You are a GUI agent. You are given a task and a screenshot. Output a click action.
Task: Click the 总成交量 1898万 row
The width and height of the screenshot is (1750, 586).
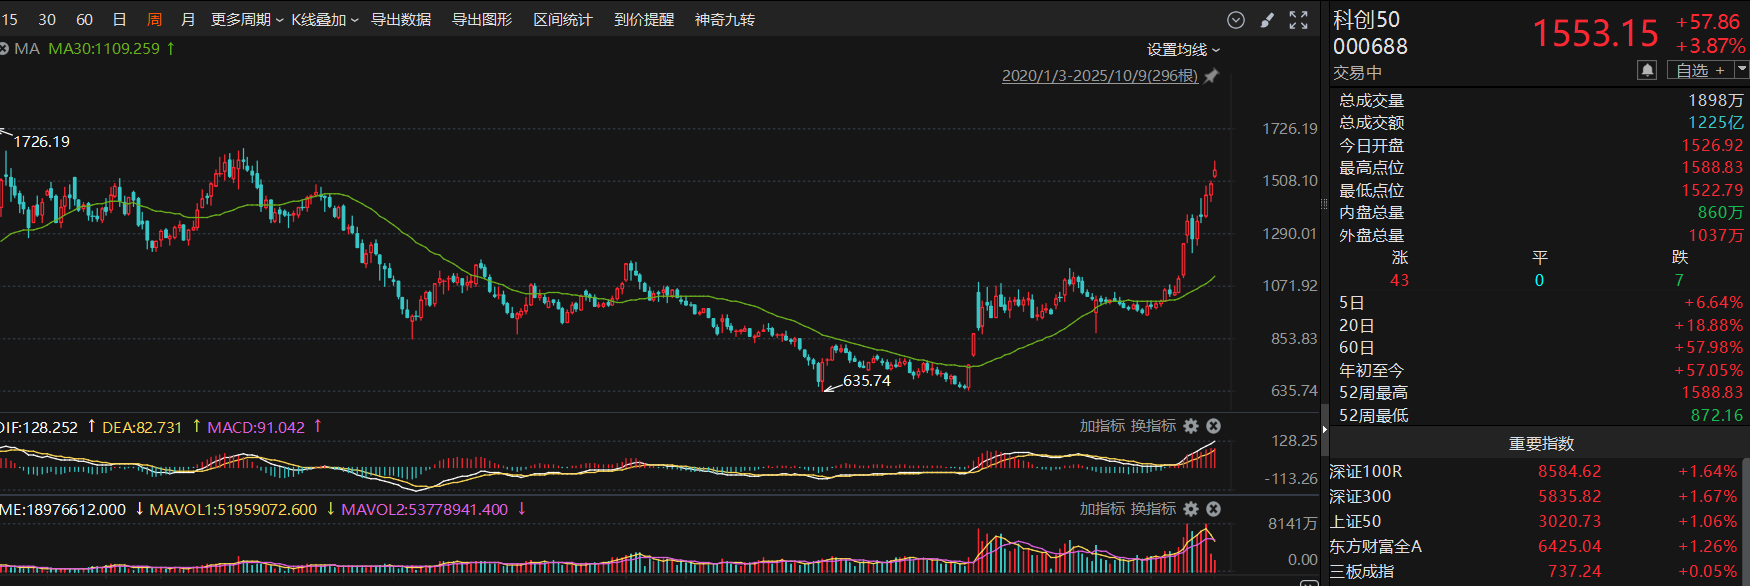pos(1541,100)
